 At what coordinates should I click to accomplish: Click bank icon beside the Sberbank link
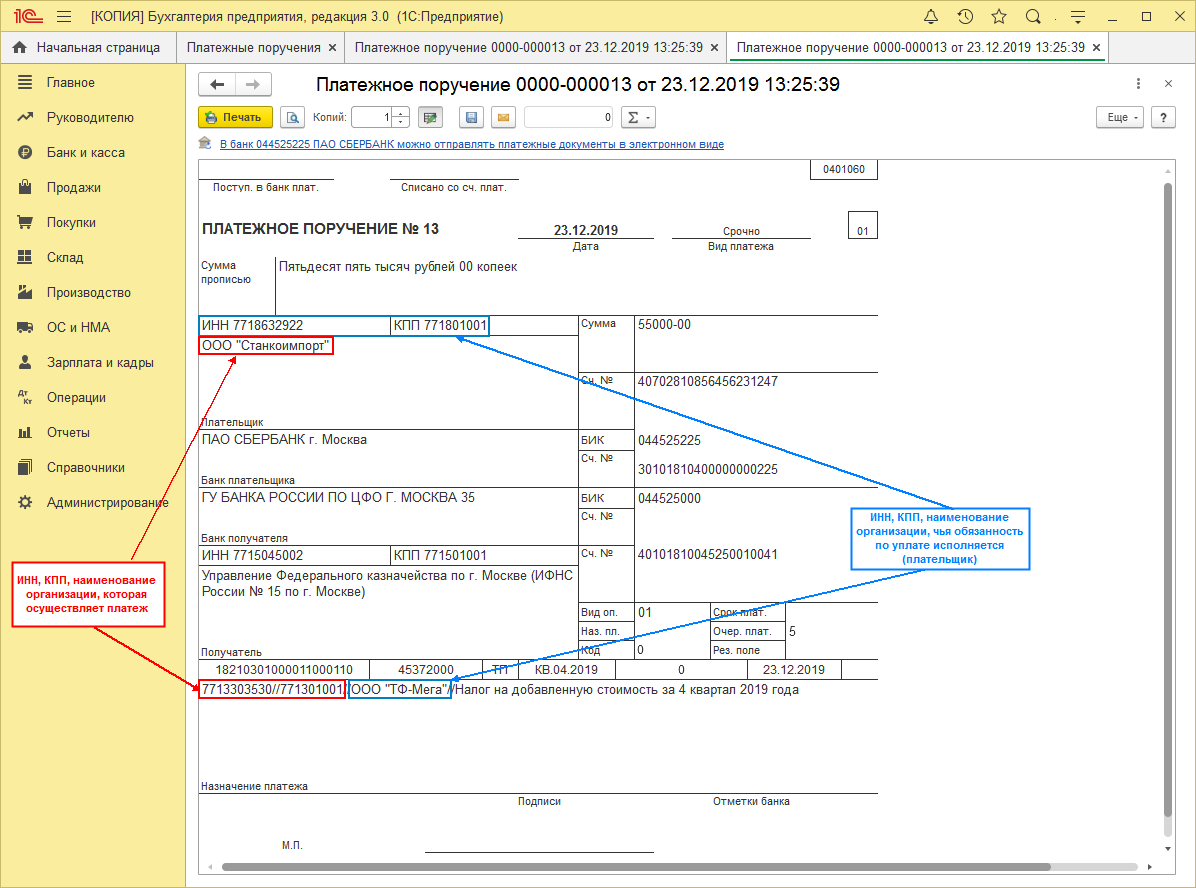(204, 143)
